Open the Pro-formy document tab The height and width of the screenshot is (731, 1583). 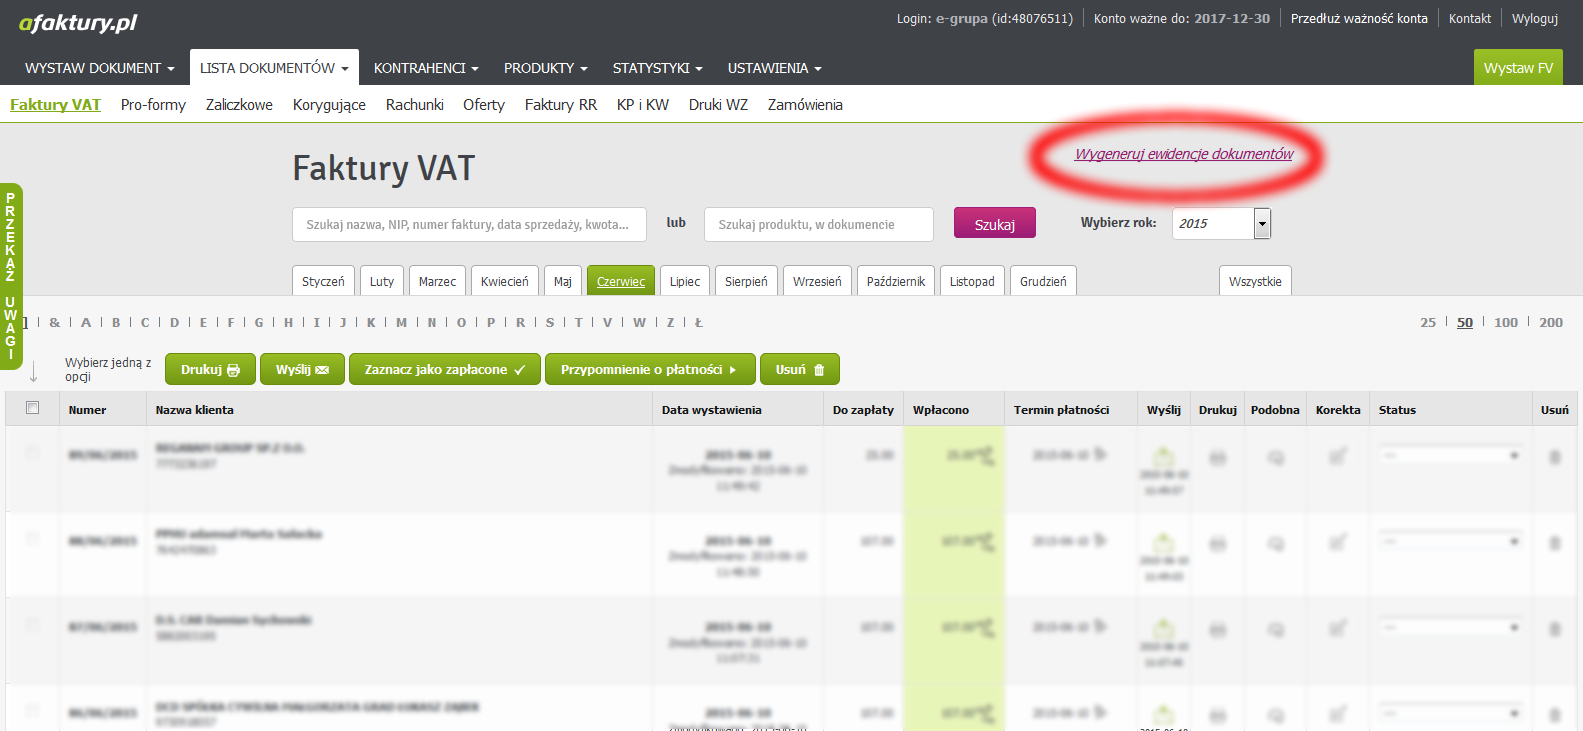pyautogui.click(x=153, y=105)
